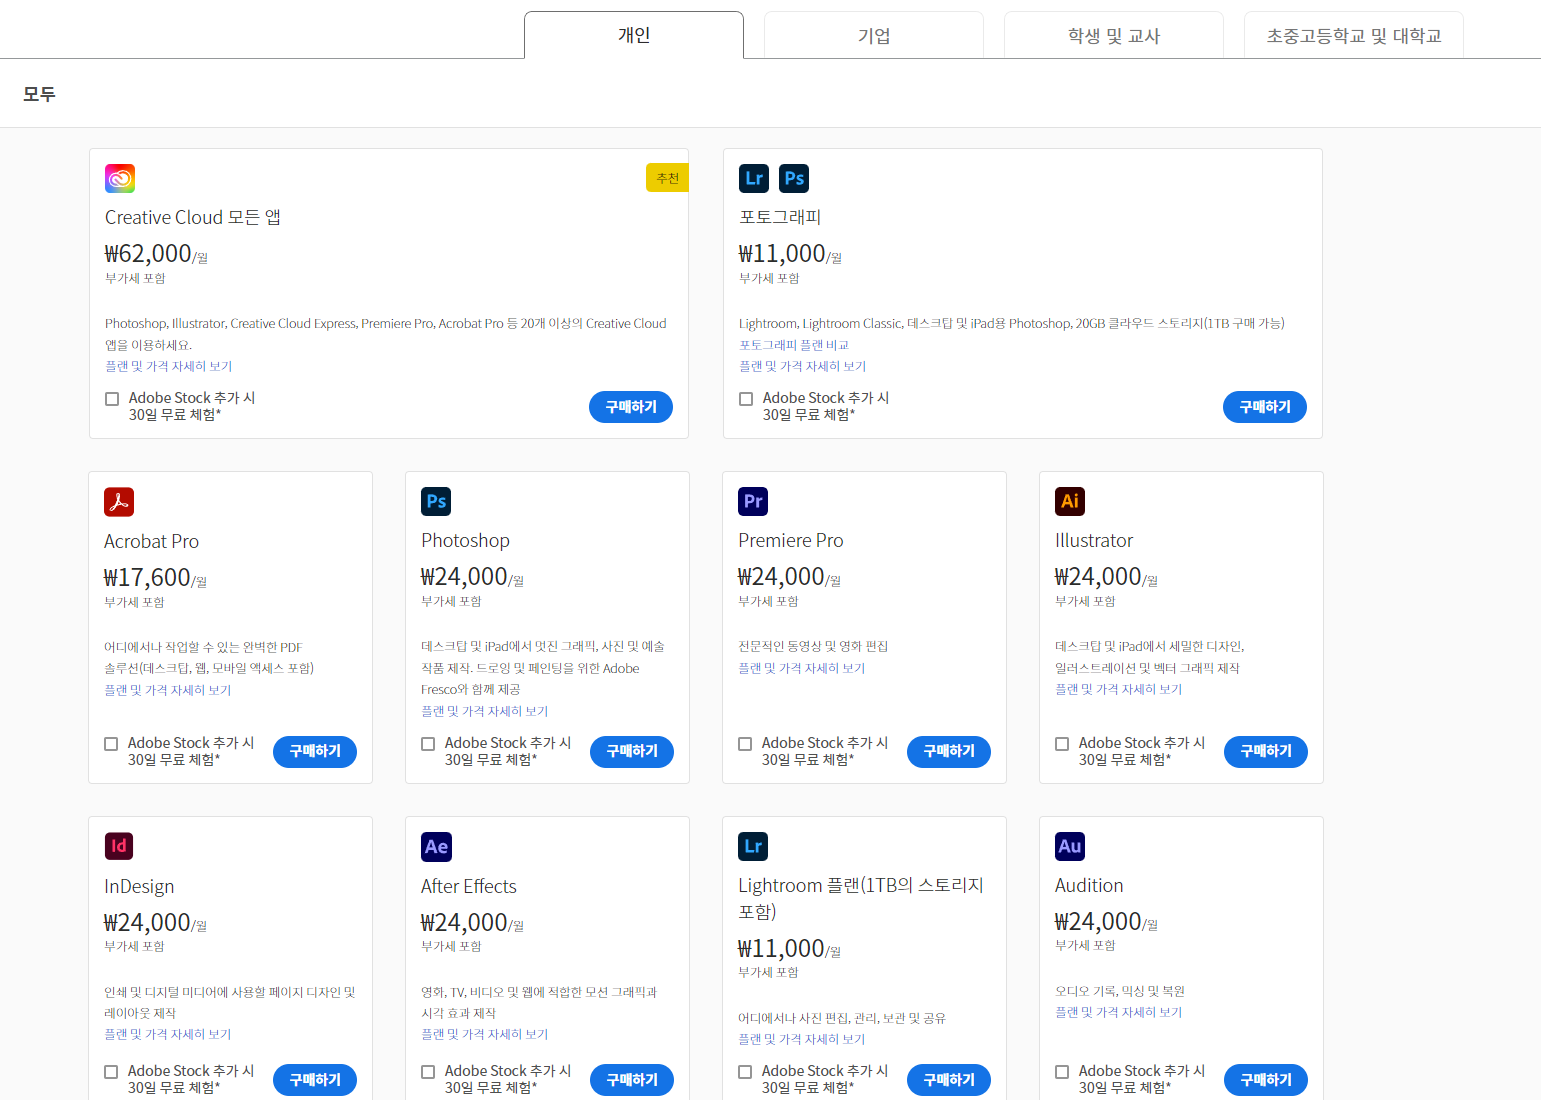Click the Ps icon on Photoshop card
The height and width of the screenshot is (1100, 1541).
click(x=436, y=501)
